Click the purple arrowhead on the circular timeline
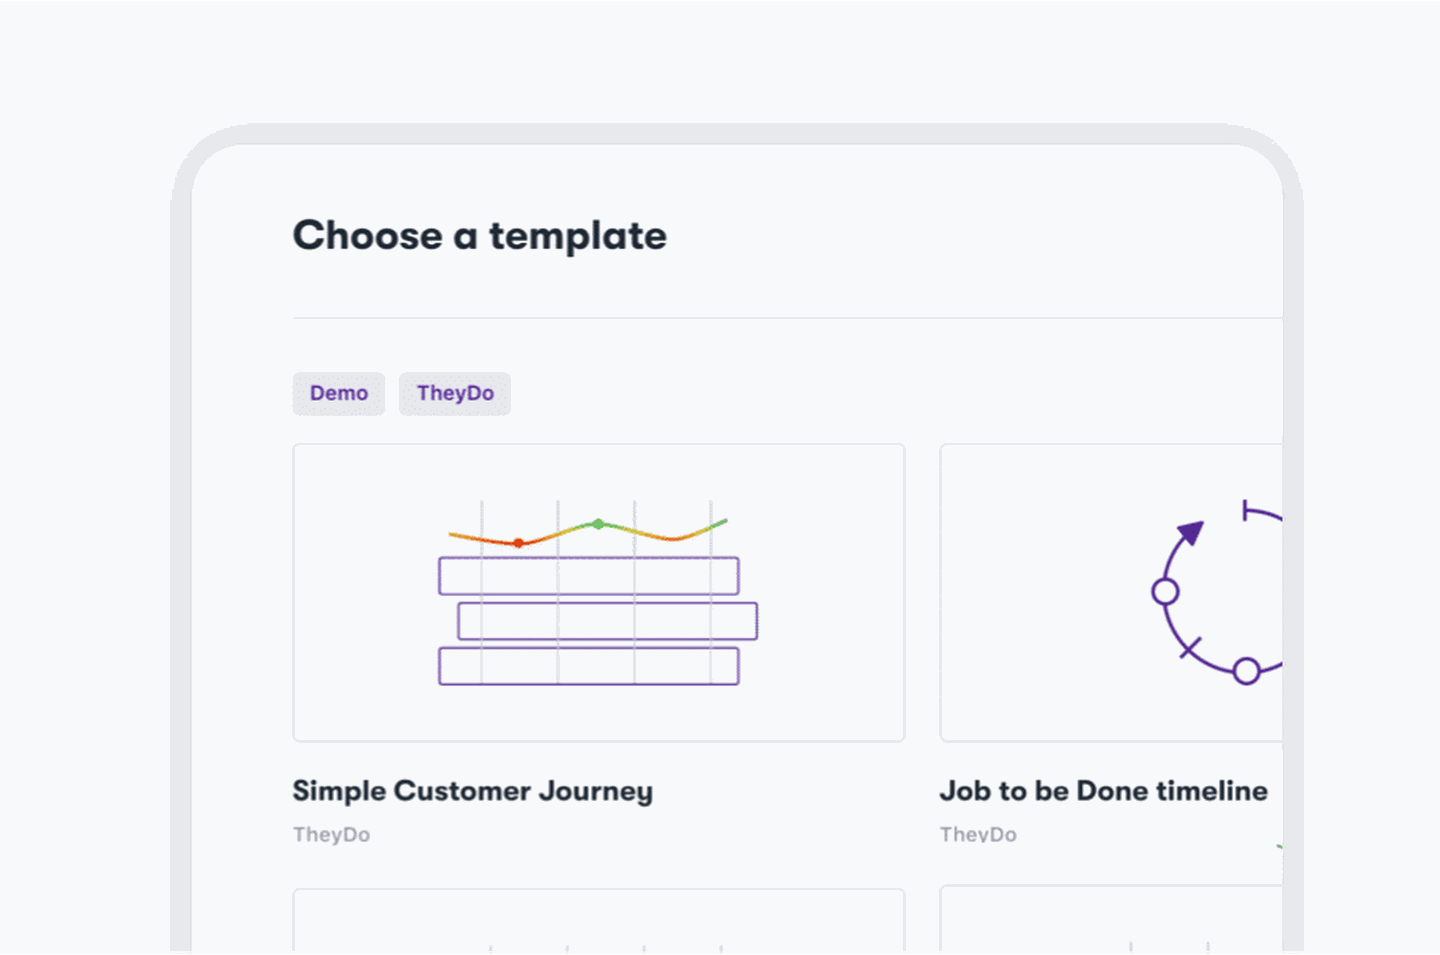Viewport: 1440px width, 955px height. pos(1190,531)
